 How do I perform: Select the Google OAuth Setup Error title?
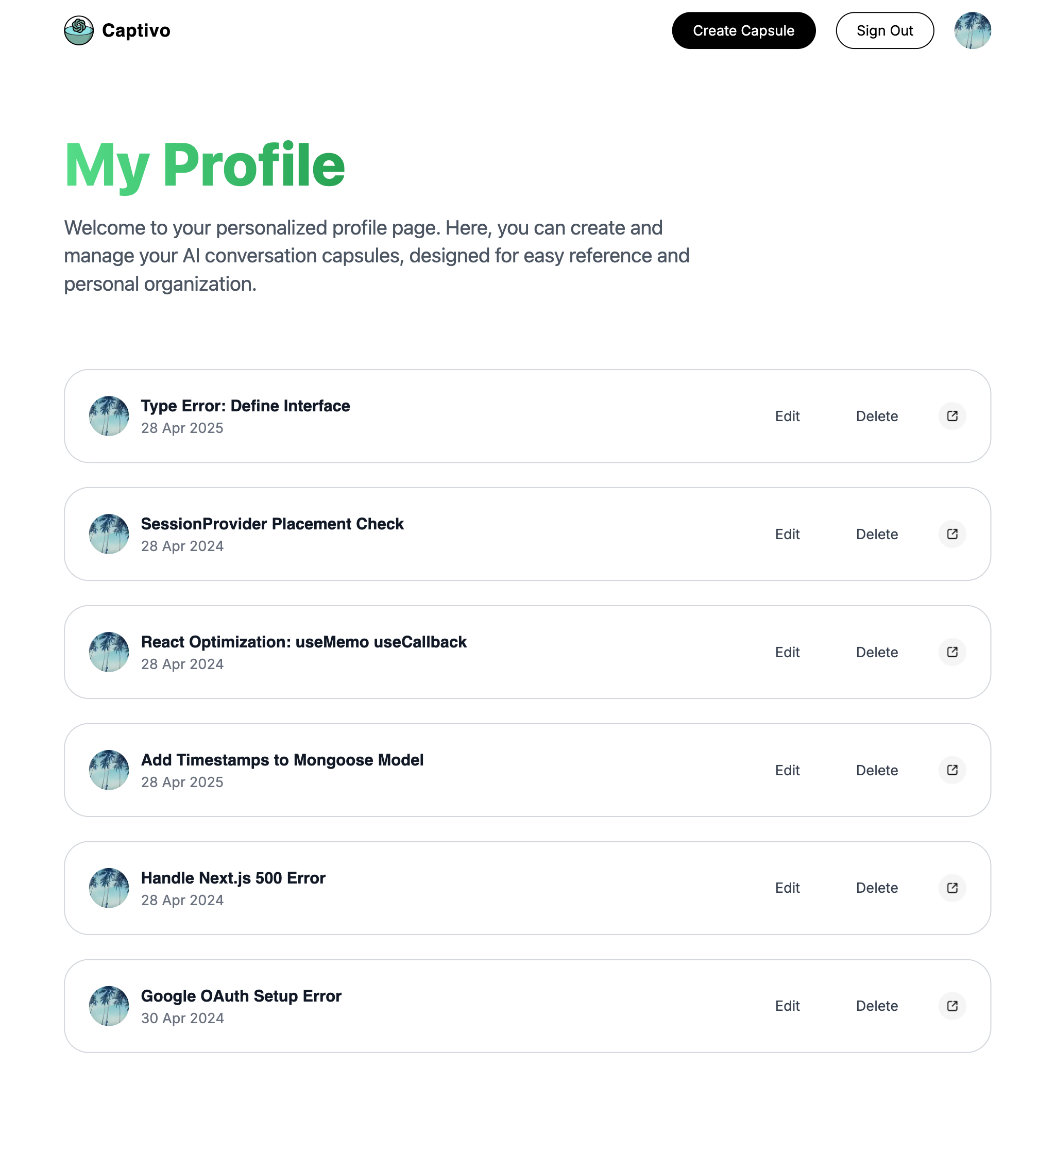241,996
